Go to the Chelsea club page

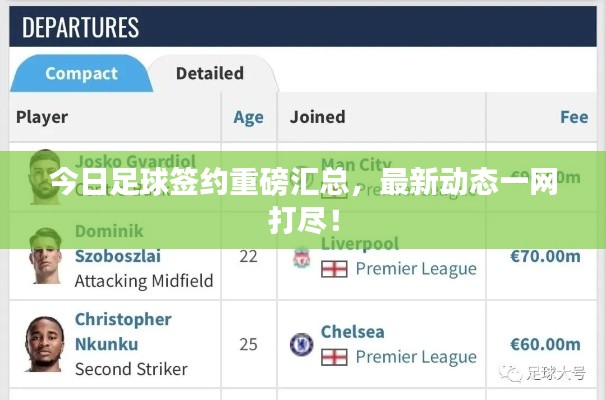pyautogui.click(x=353, y=332)
